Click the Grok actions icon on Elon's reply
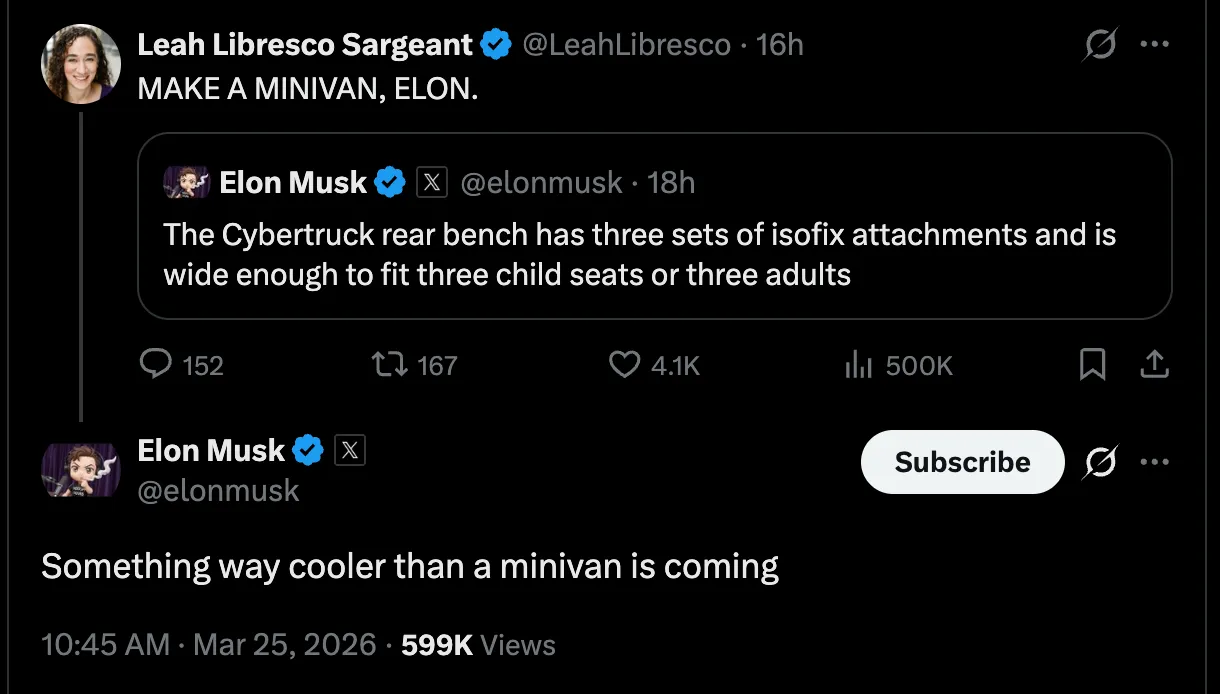The width and height of the screenshot is (1220, 694). click(1100, 462)
